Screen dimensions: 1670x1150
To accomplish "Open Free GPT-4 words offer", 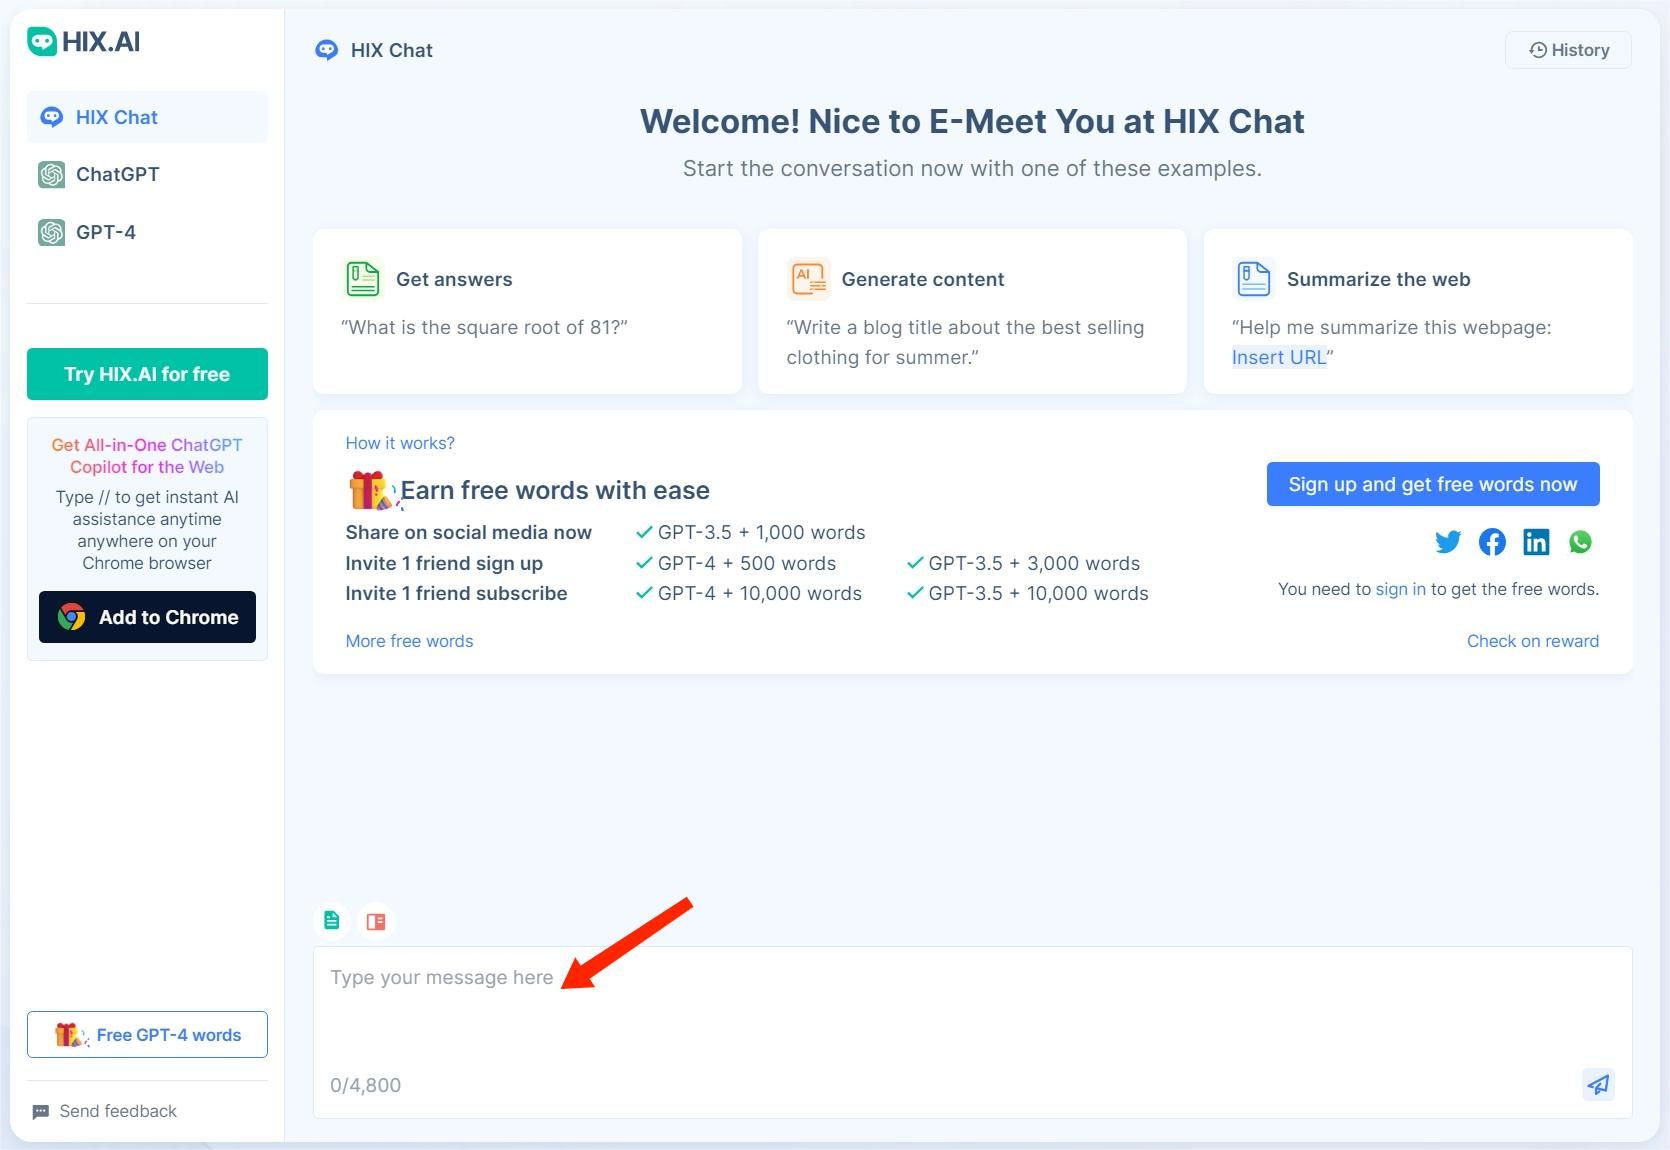I will (147, 1035).
